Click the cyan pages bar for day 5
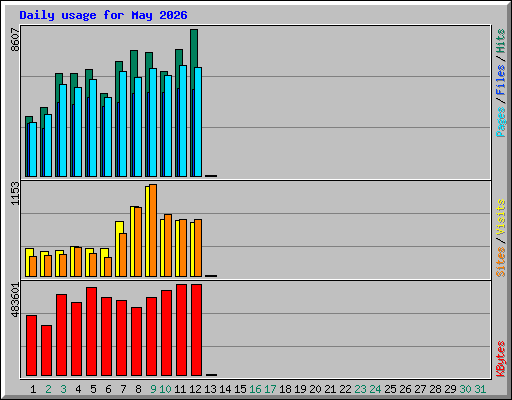This screenshot has height=400, width=512. coord(93,128)
